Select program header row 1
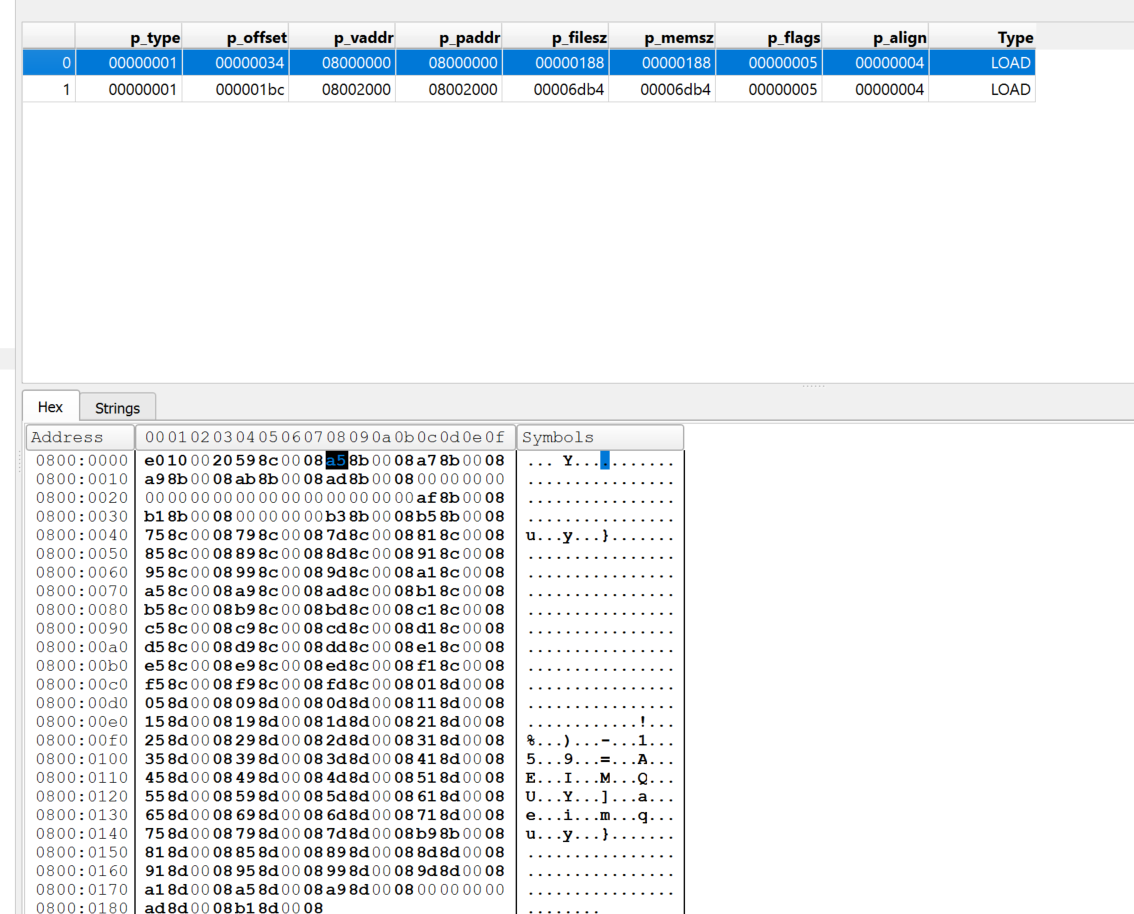The image size is (1134, 914). pyautogui.click(x=400, y=89)
